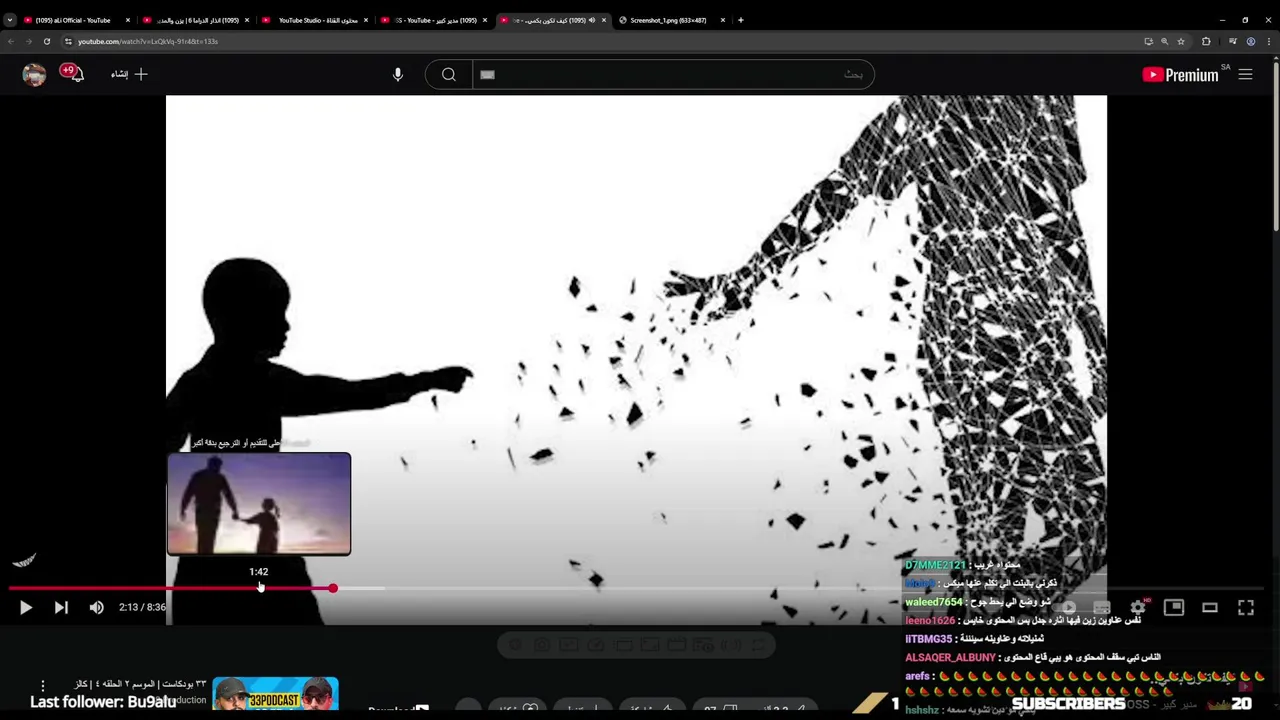The height and width of the screenshot is (720, 1280).
Task: Click the seek preview thumbnail of father and child
Action: pos(259,504)
